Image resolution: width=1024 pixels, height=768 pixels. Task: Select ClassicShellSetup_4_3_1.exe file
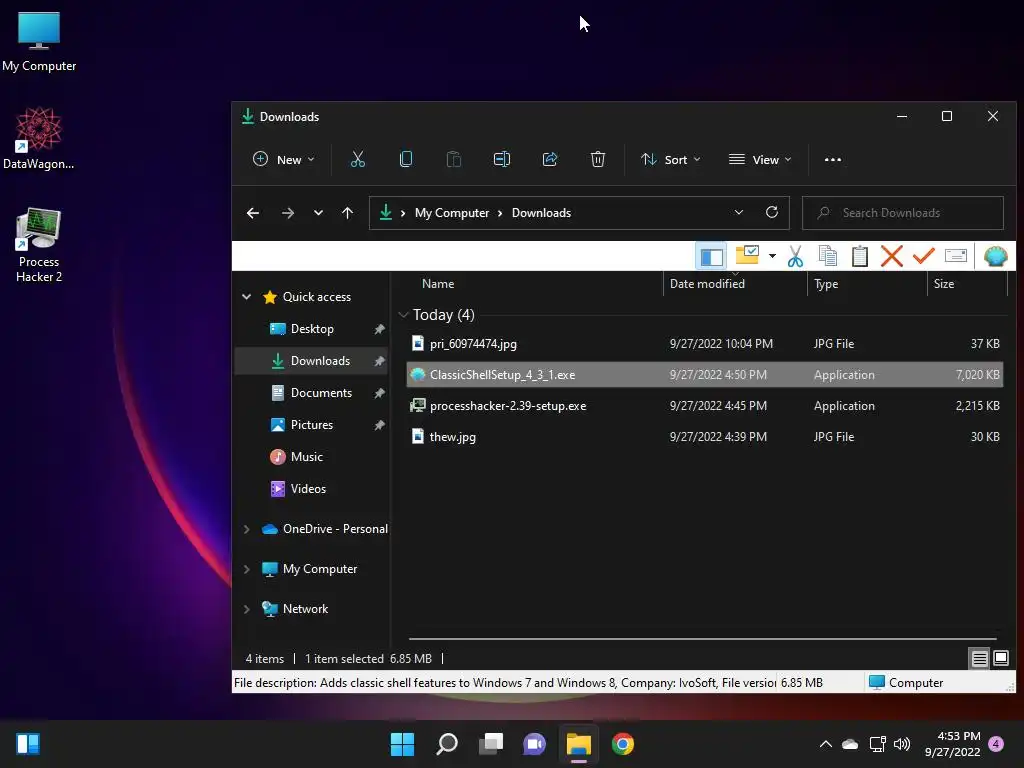point(705,375)
